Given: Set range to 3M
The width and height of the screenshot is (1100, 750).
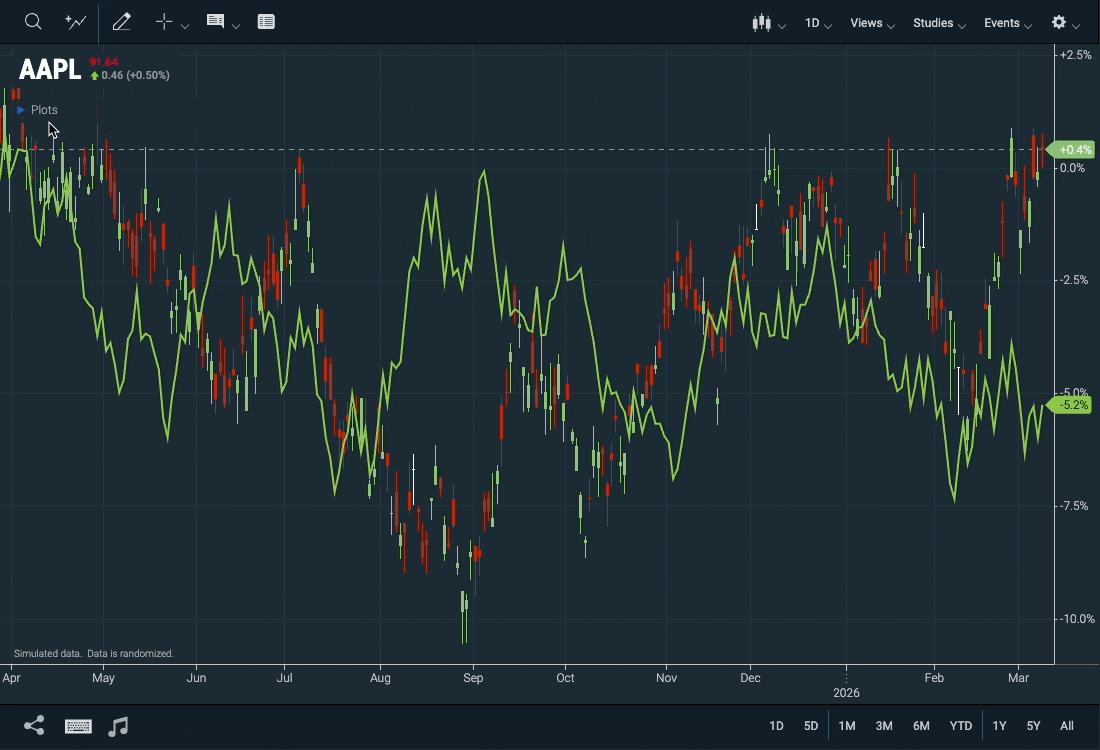Looking at the screenshot, I should [x=884, y=726].
